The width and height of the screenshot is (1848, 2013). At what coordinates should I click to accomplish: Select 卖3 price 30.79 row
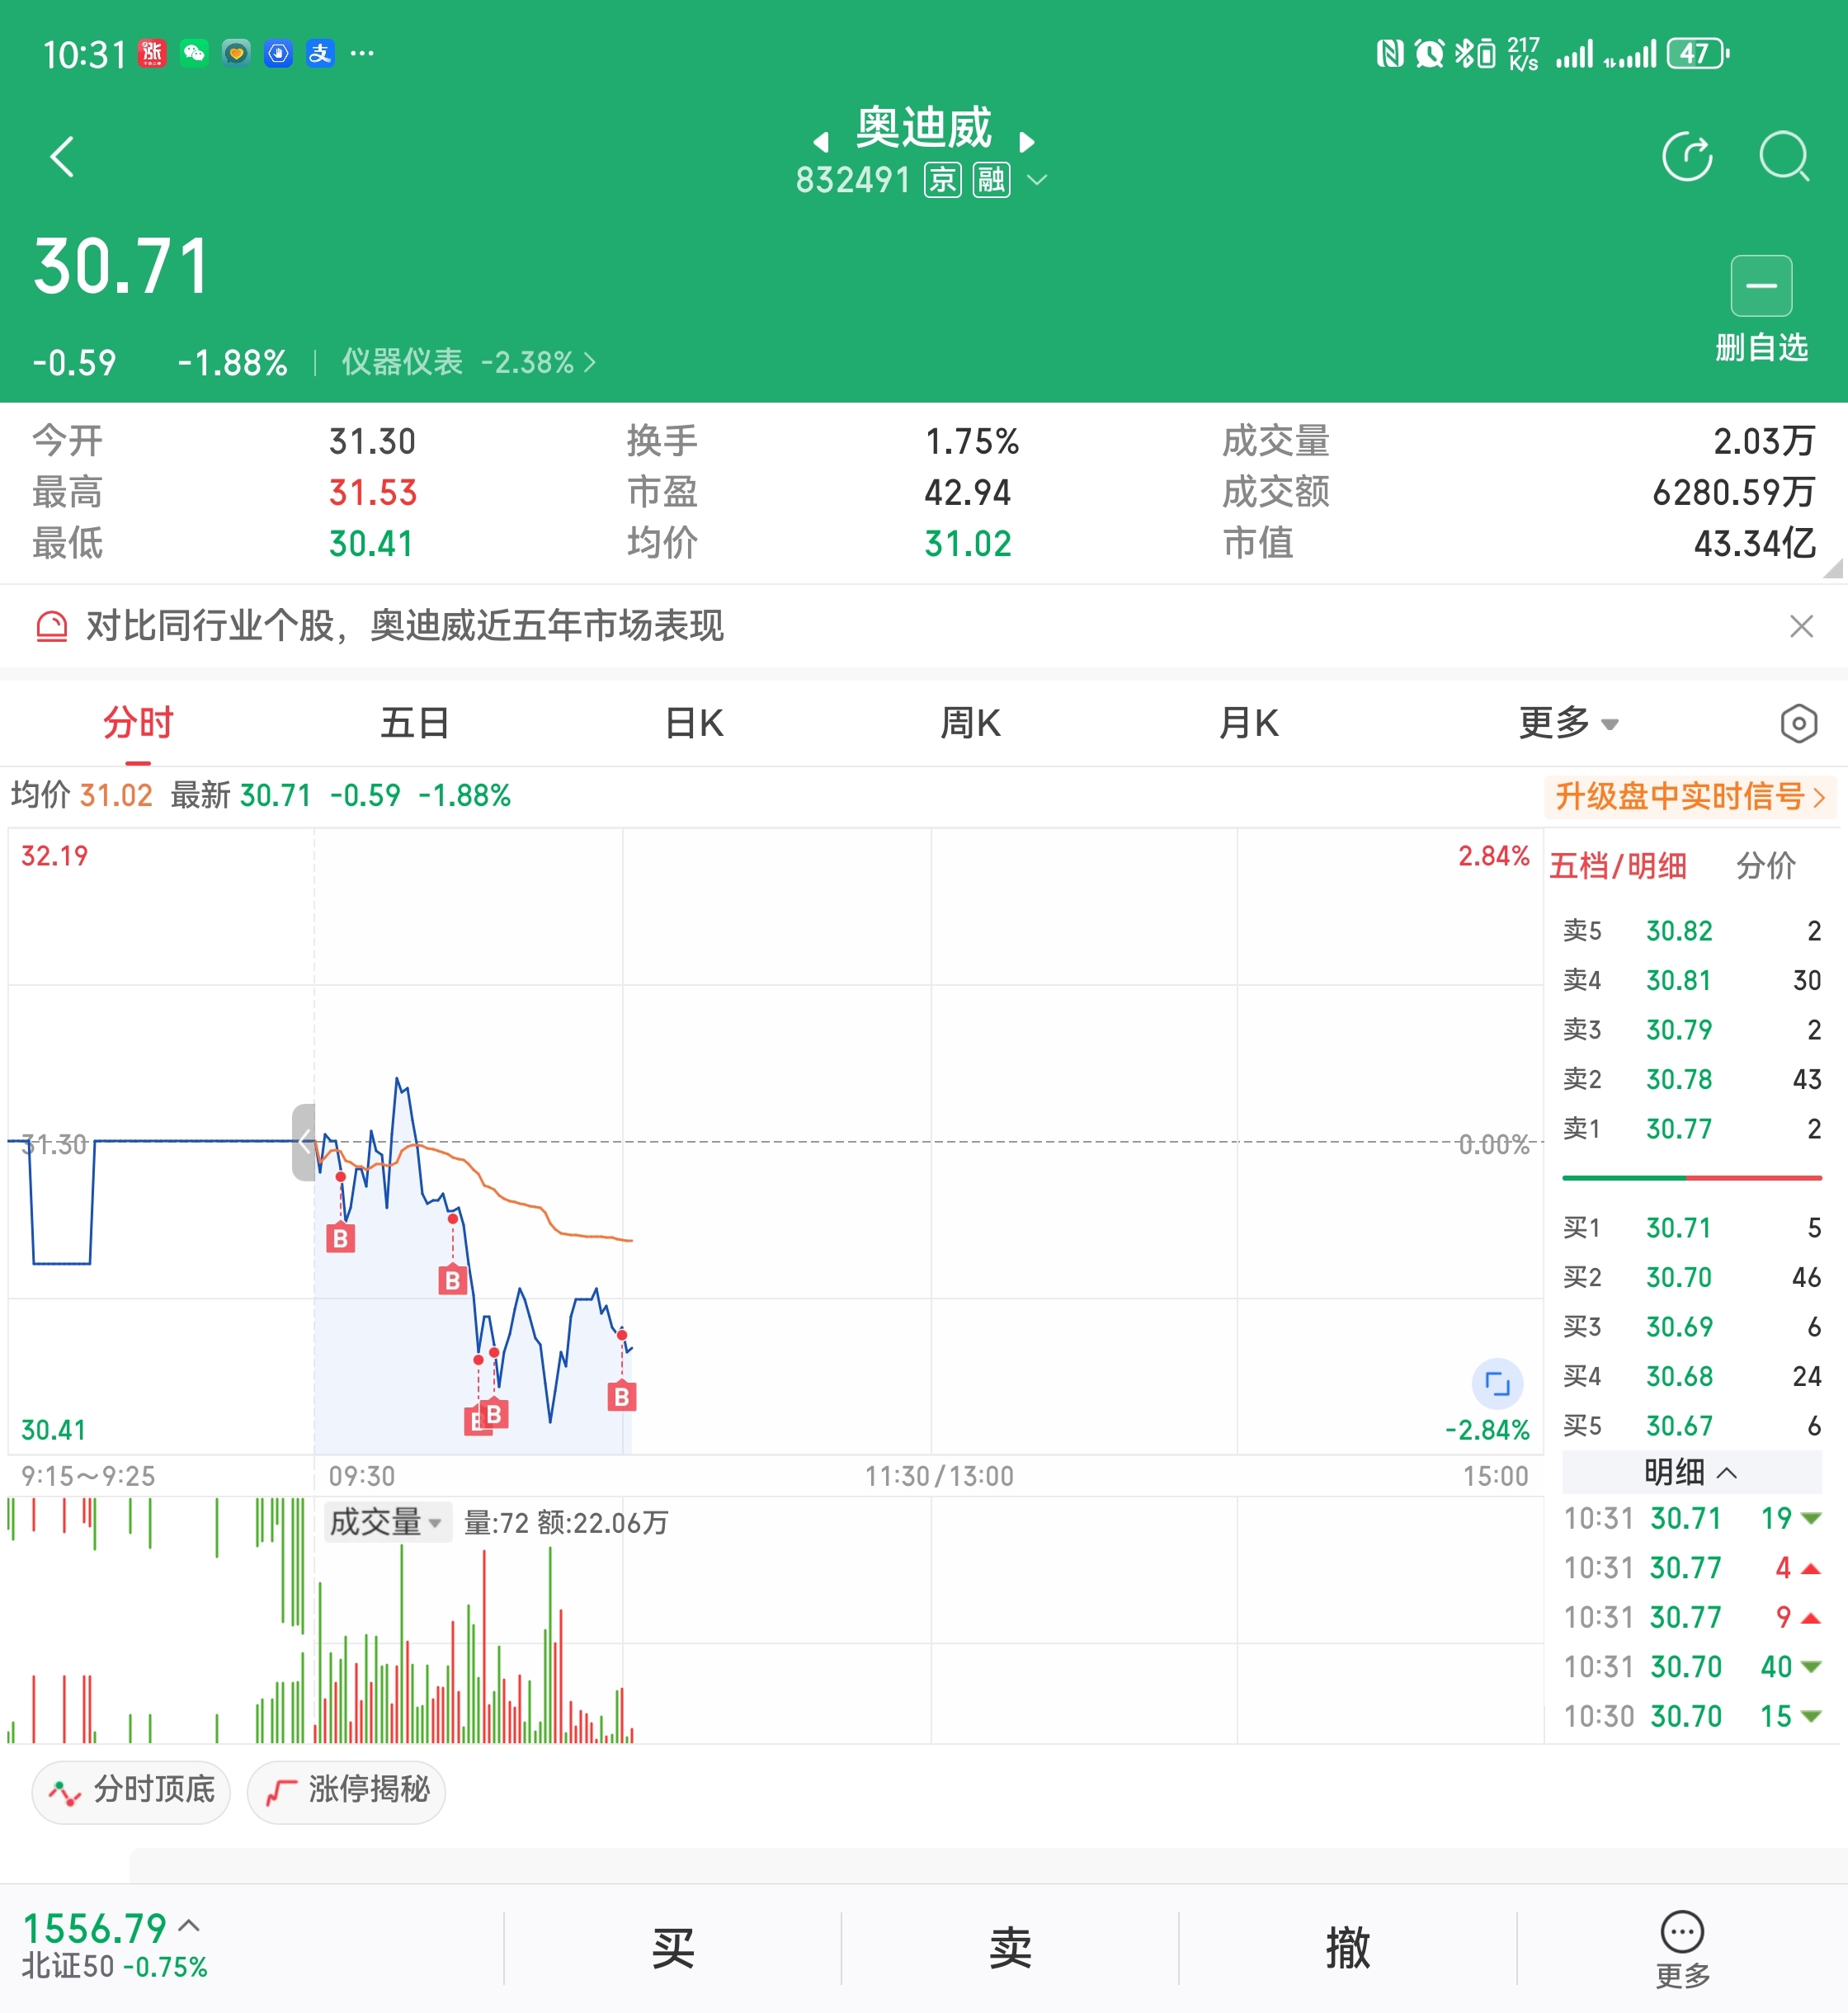tap(1691, 1030)
